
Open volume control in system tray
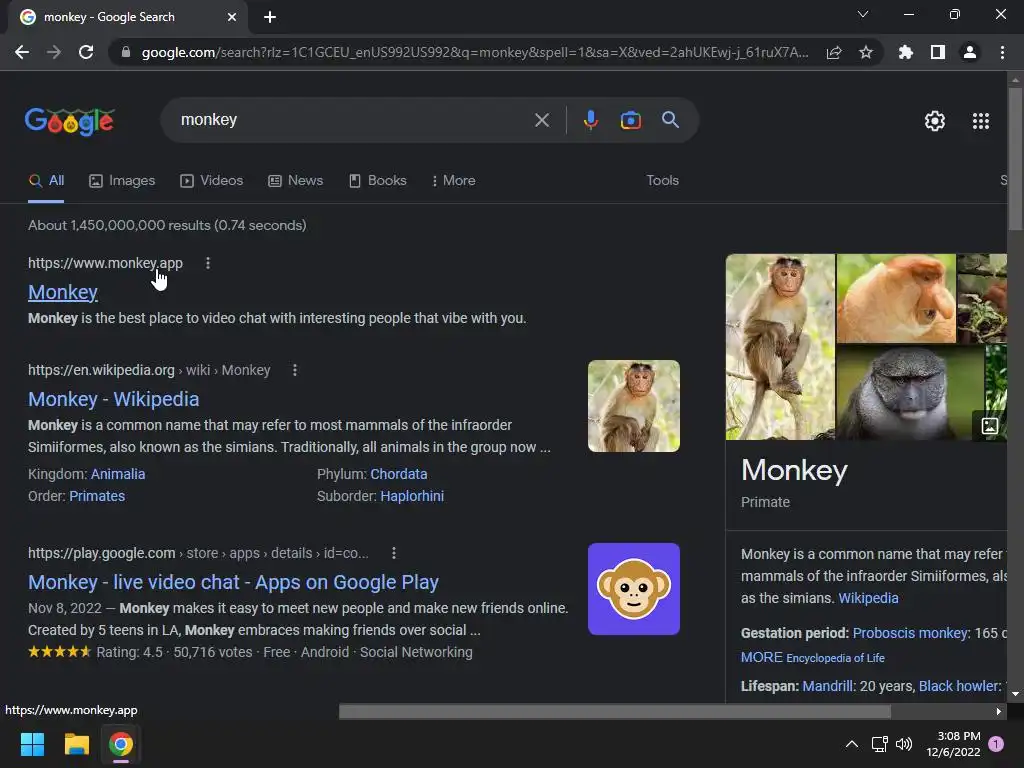pyautogui.click(x=904, y=744)
